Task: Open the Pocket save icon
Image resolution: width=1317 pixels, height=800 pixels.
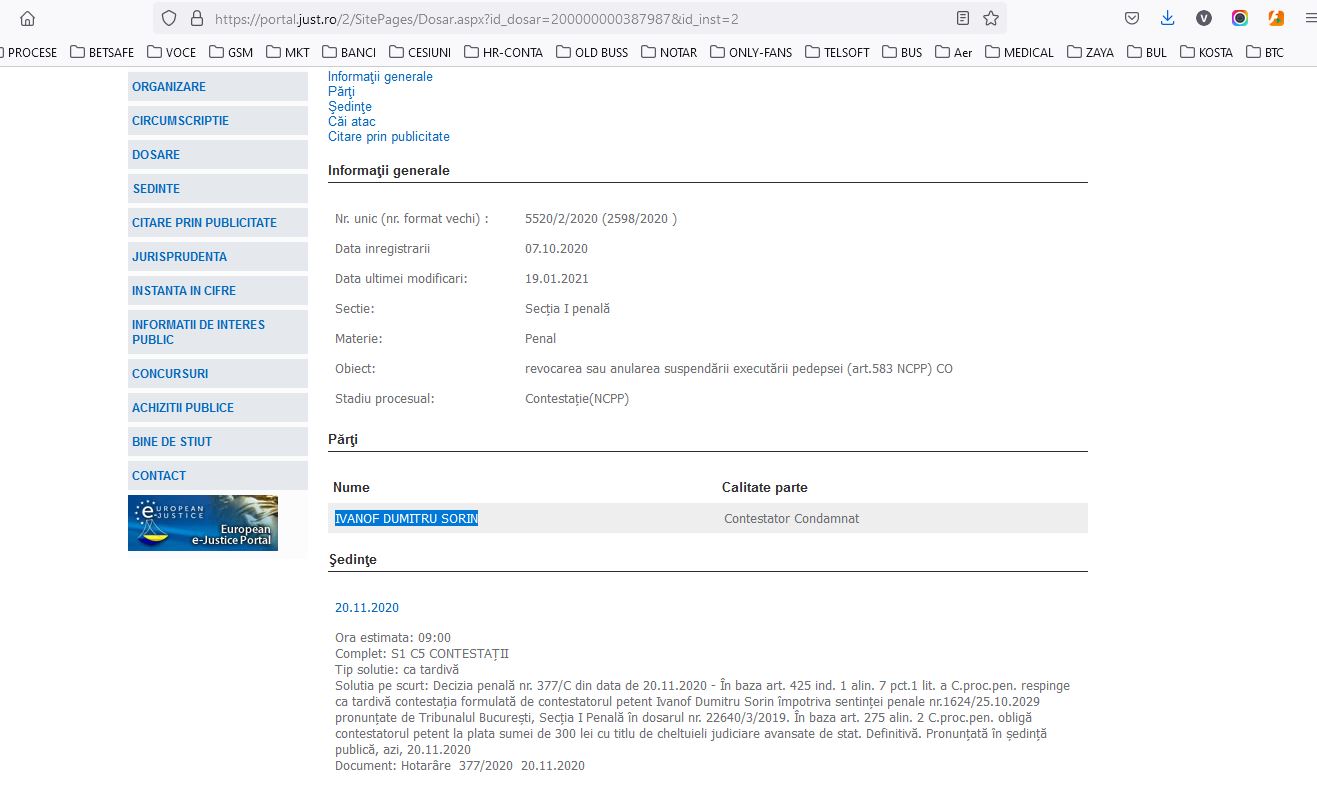Action: pyautogui.click(x=1132, y=18)
